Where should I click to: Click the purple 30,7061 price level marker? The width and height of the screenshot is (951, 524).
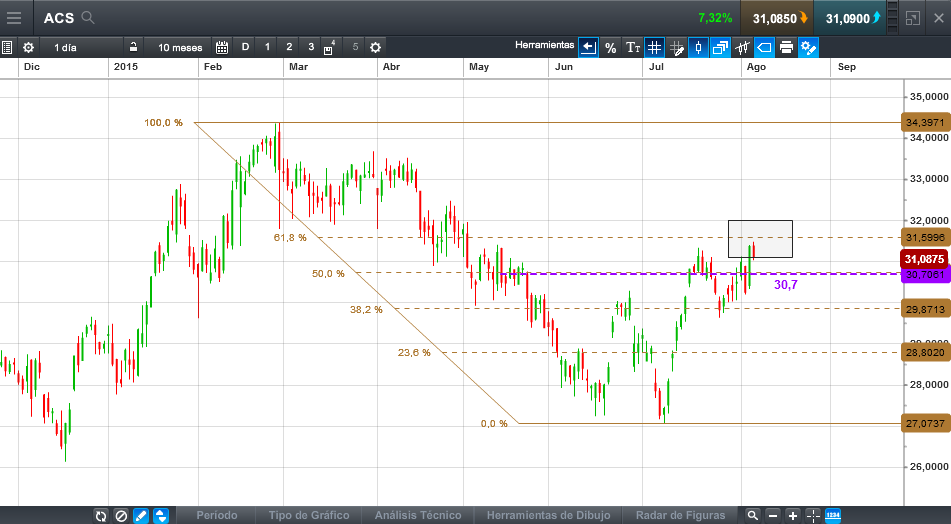tap(925, 274)
